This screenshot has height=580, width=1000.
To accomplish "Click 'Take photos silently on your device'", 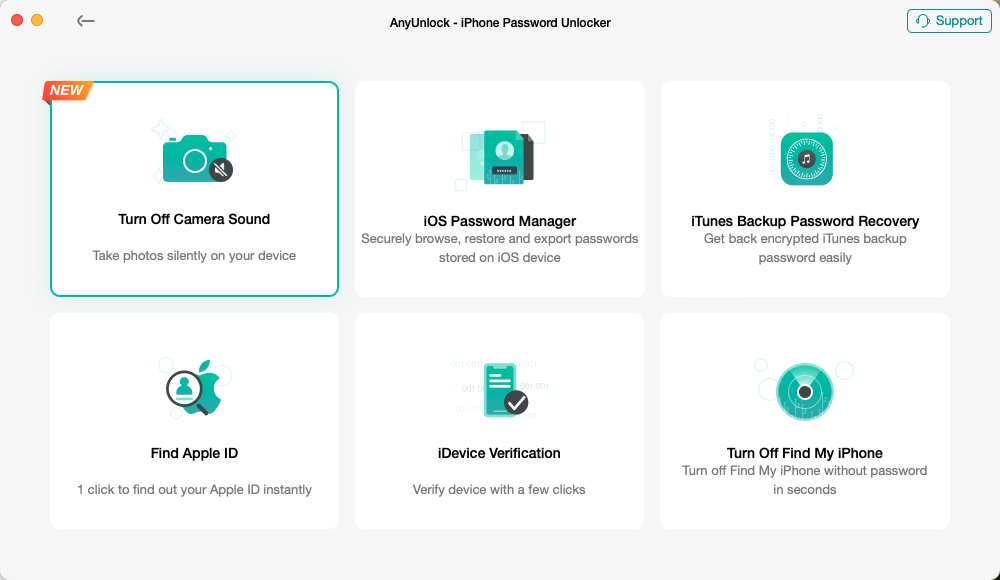I will [194, 255].
